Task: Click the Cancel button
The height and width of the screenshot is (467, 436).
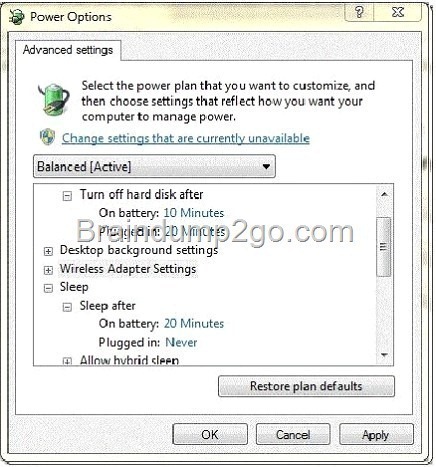Action: coord(293,434)
